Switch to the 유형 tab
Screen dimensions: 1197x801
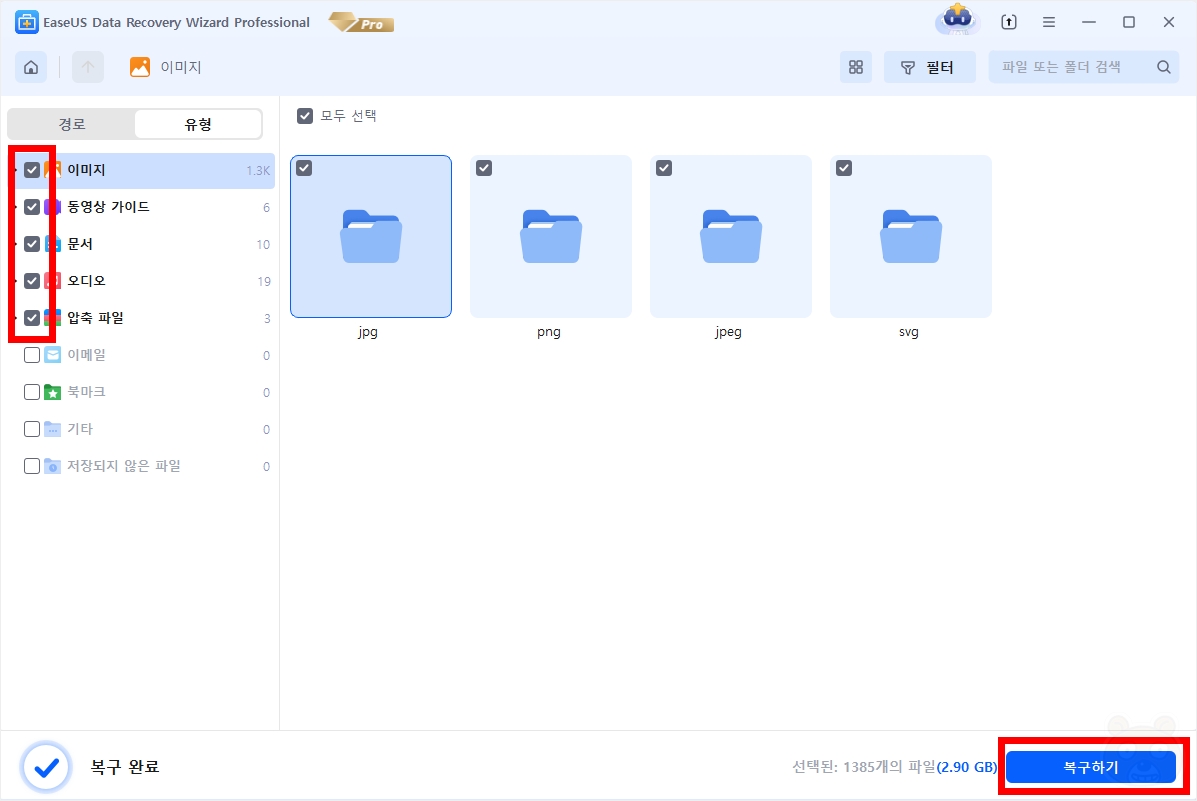(198, 124)
